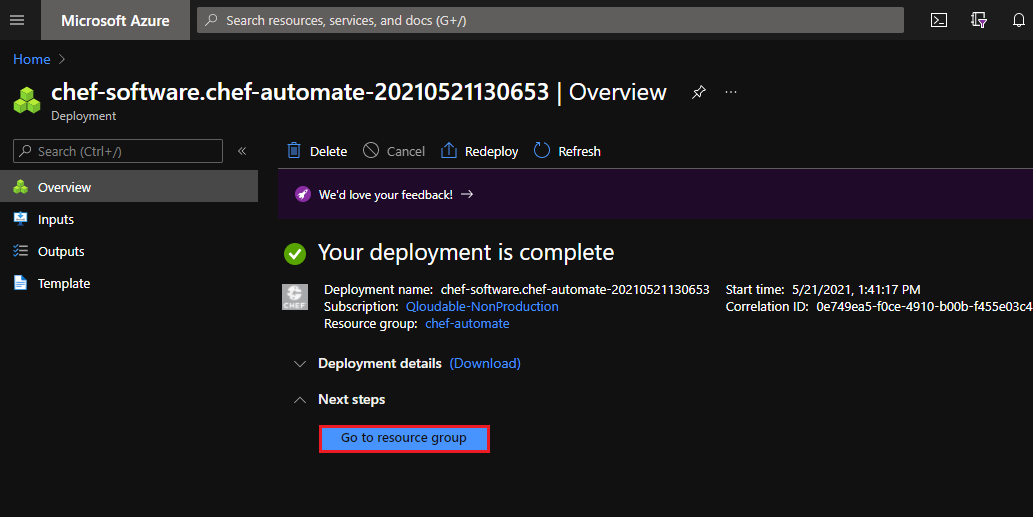
Task: Pin the deployment overview to dashboard
Action: (698, 92)
